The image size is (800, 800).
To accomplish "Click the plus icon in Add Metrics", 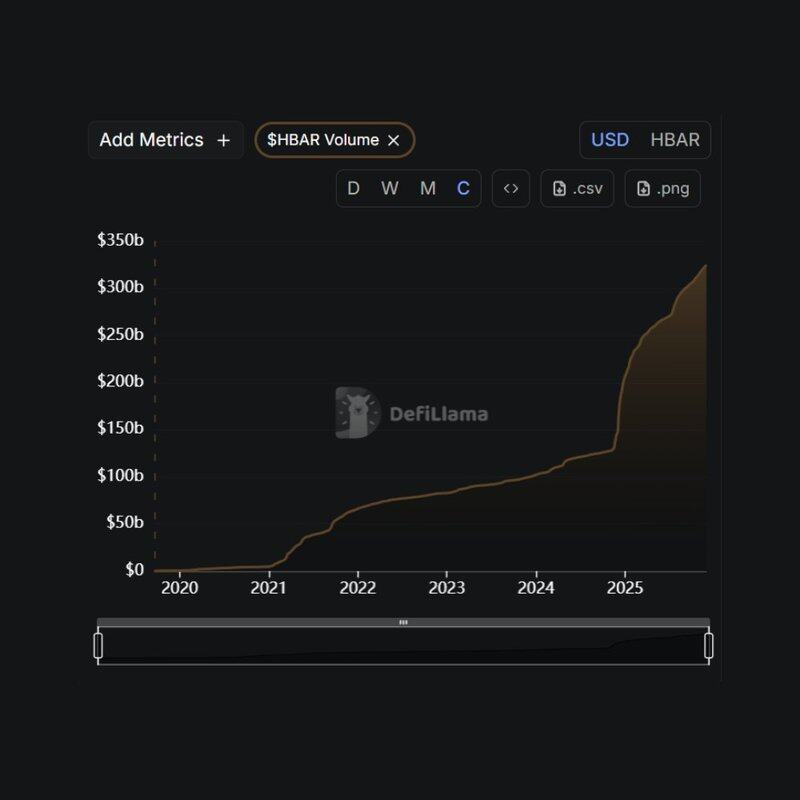I will coord(223,140).
